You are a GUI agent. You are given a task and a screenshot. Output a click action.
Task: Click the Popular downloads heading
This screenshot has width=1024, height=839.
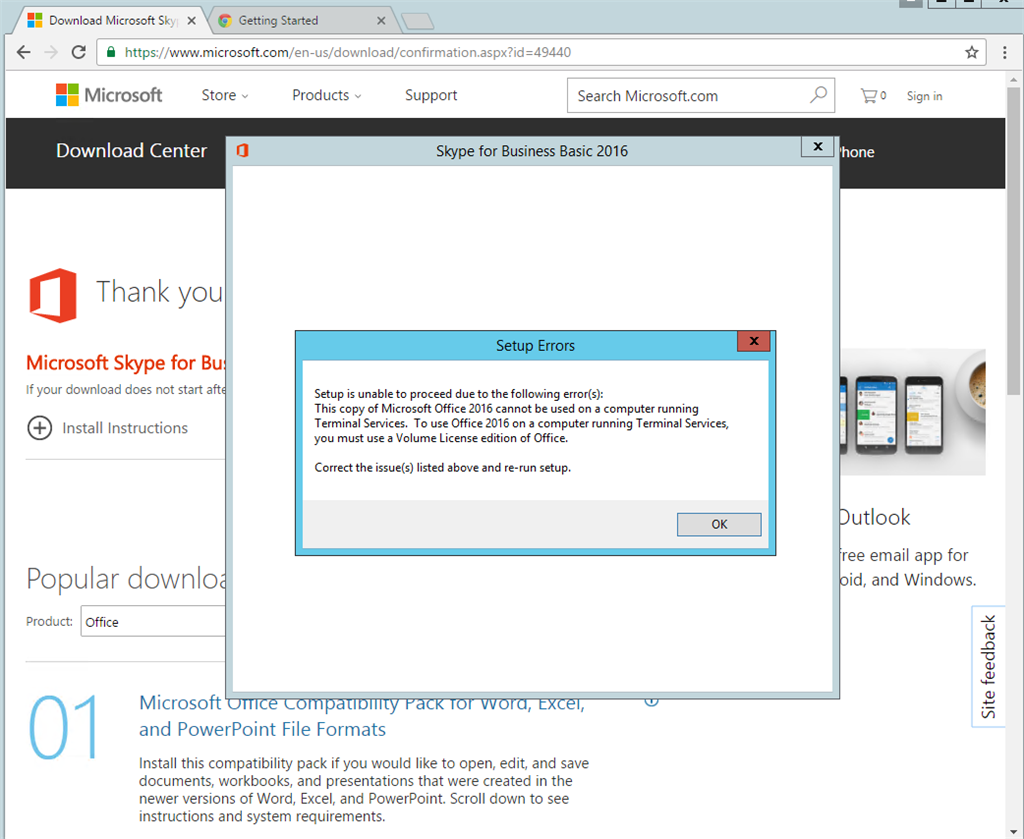tap(126, 578)
